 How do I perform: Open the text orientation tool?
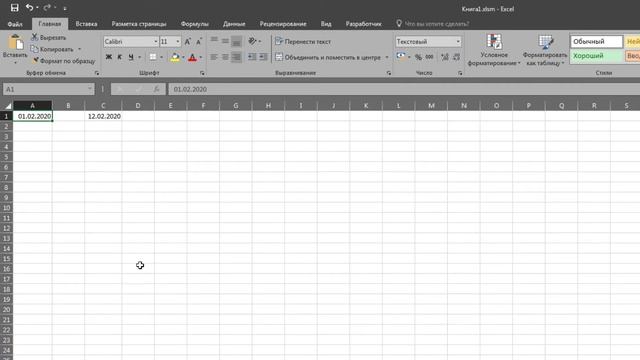(253, 41)
